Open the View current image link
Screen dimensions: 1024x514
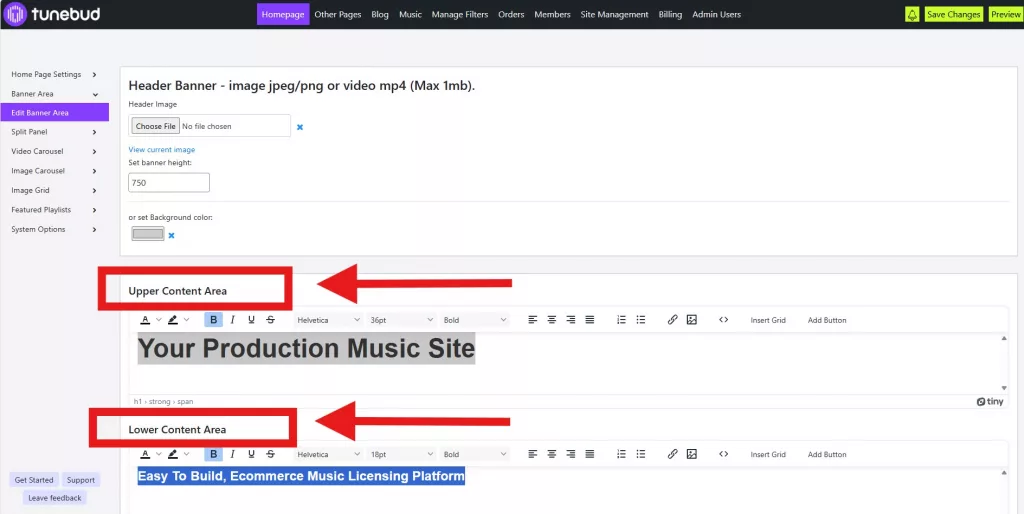tap(162, 150)
